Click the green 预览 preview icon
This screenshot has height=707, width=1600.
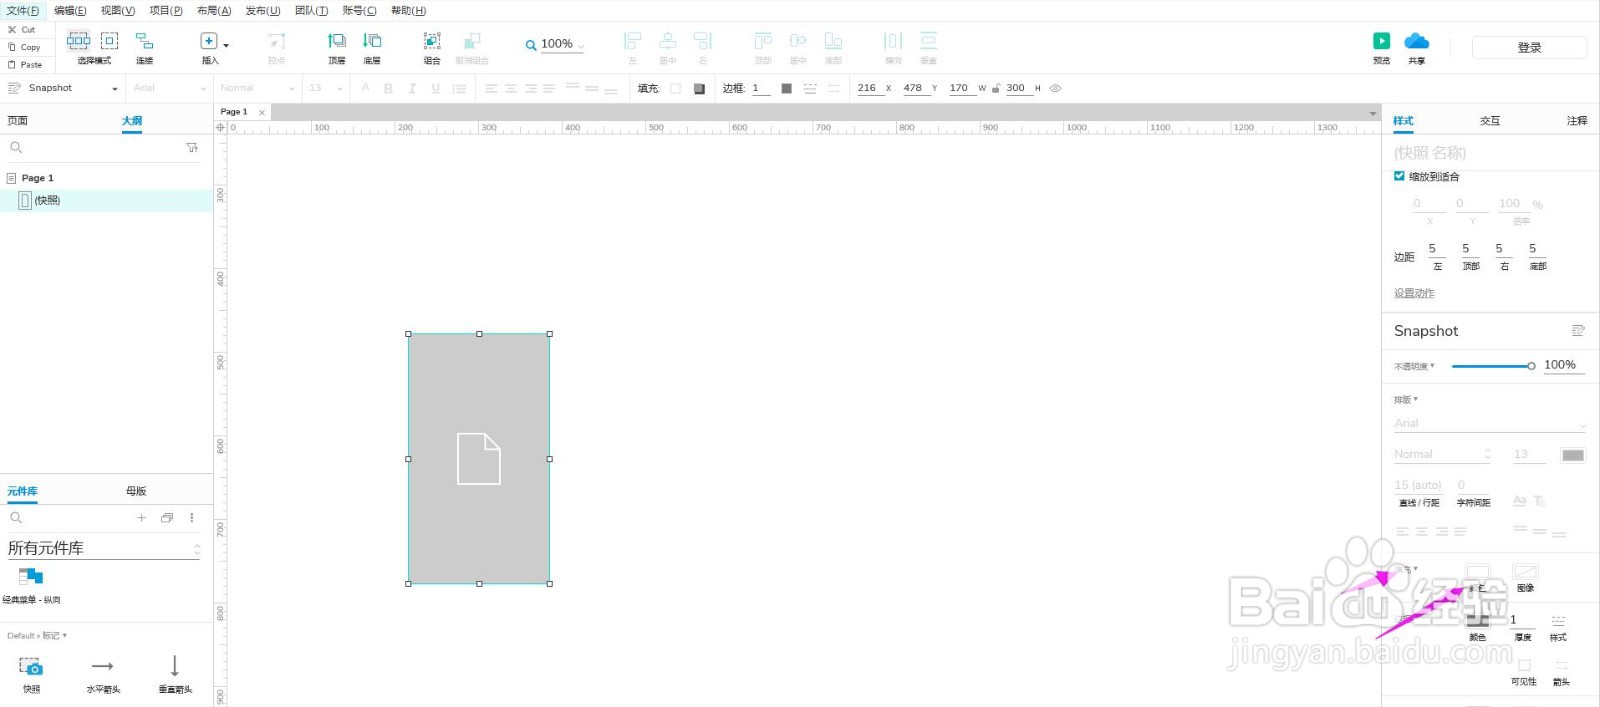(1381, 41)
